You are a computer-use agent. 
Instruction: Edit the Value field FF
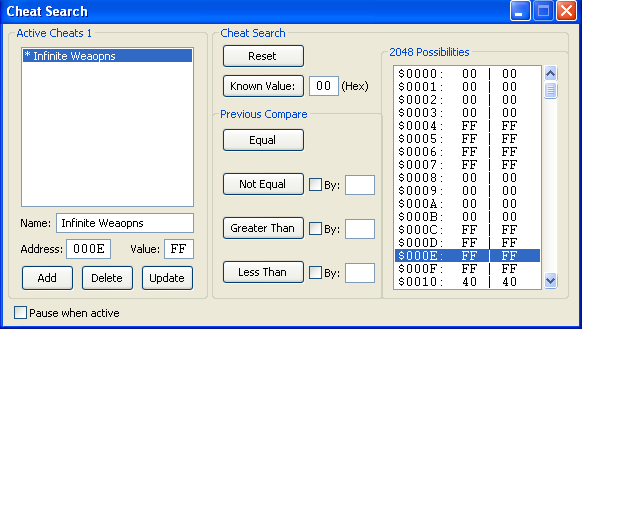[179, 249]
